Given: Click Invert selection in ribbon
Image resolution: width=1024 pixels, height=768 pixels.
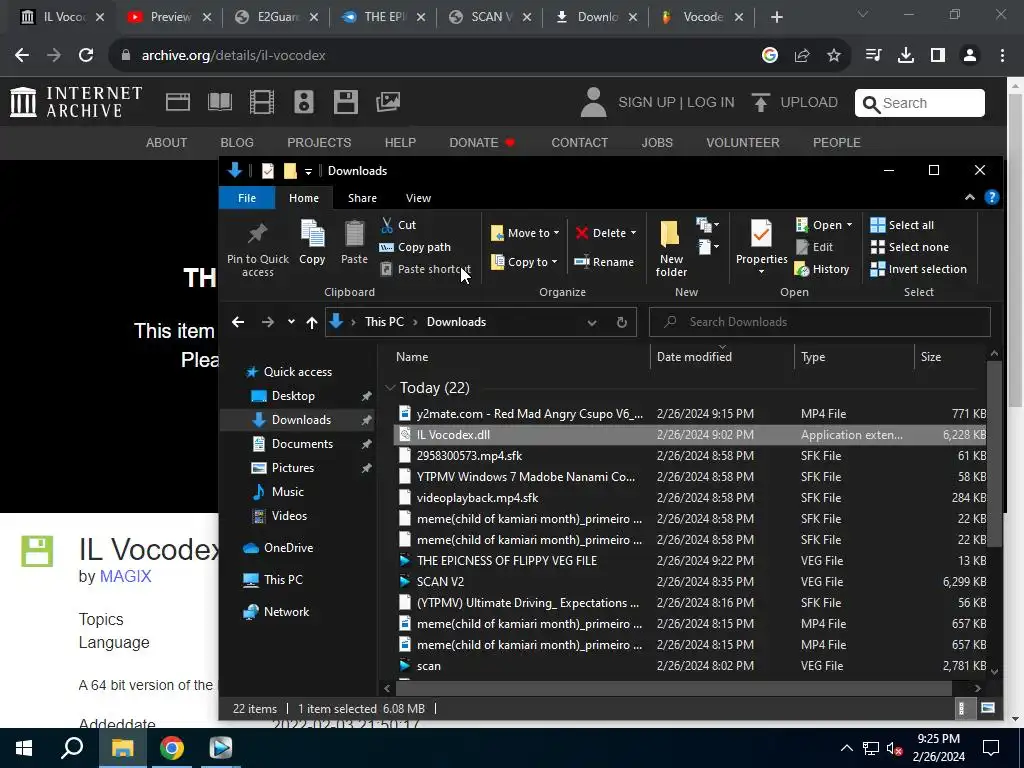Looking at the screenshot, I should click(918, 269).
